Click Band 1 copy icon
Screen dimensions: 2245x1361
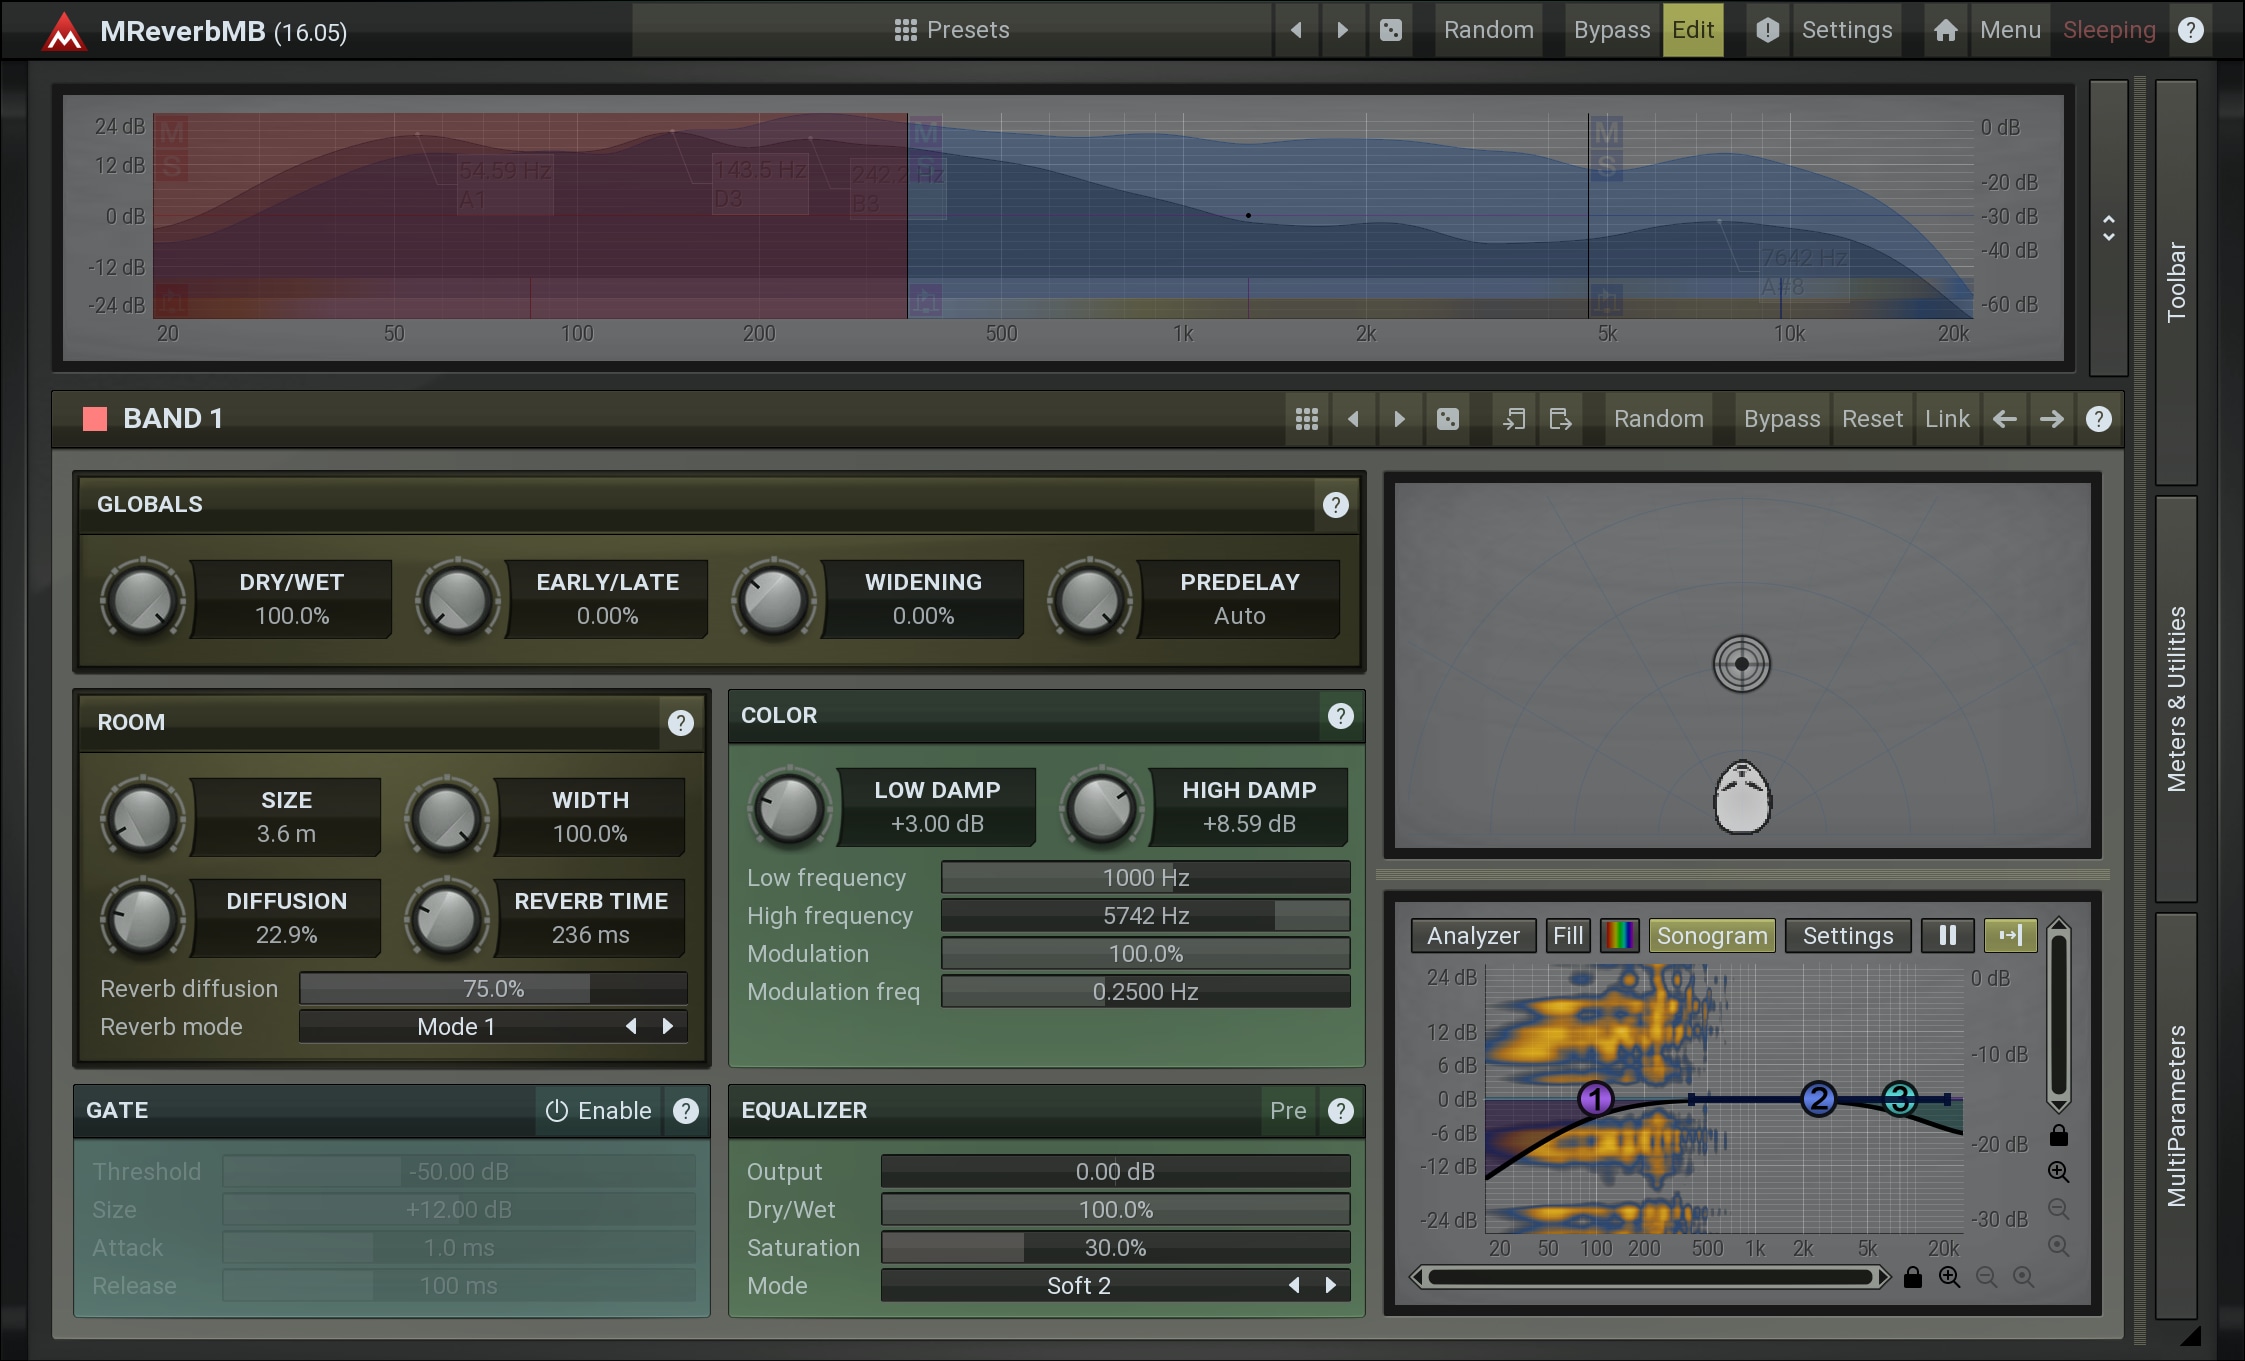coord(1514,419)
